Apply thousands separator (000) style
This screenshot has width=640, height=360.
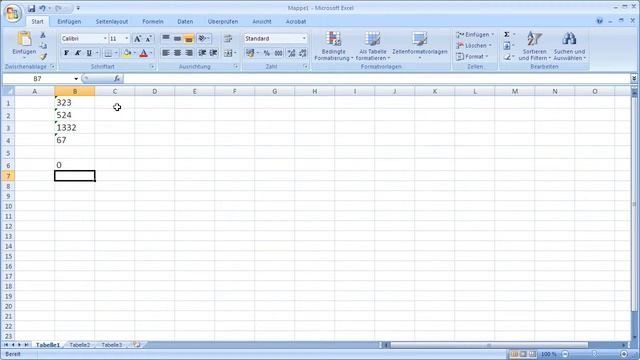[278, 53]
